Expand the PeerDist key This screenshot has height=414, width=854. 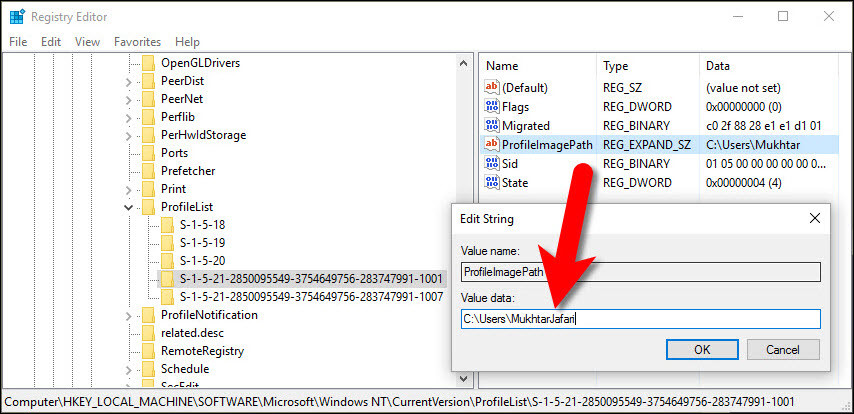click(x=129, y=82)
